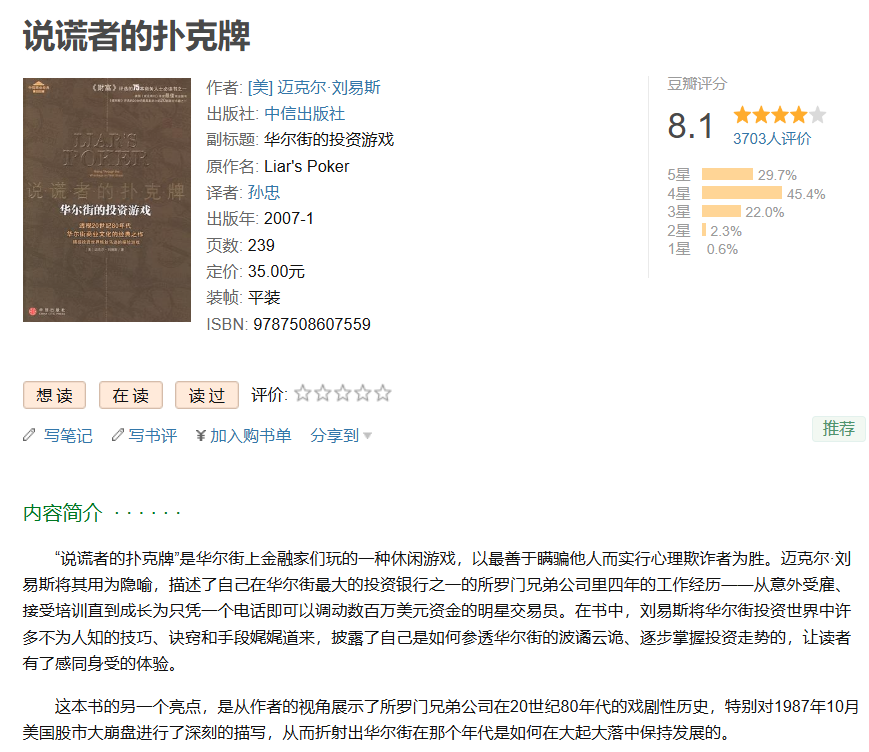Click the 8.1 score number

[691, 126]
